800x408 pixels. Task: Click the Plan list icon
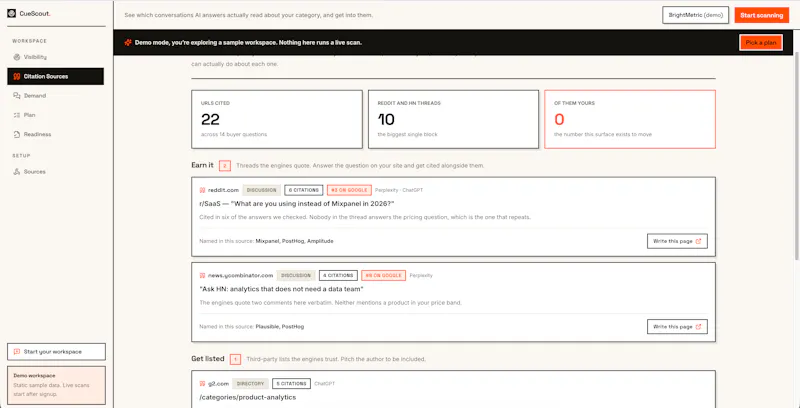pyautogui.click(x=17, y=115)
